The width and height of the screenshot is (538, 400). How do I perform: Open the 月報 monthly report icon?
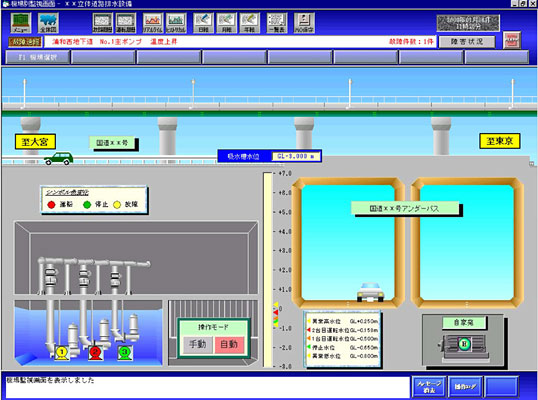[x=226, y=23]
